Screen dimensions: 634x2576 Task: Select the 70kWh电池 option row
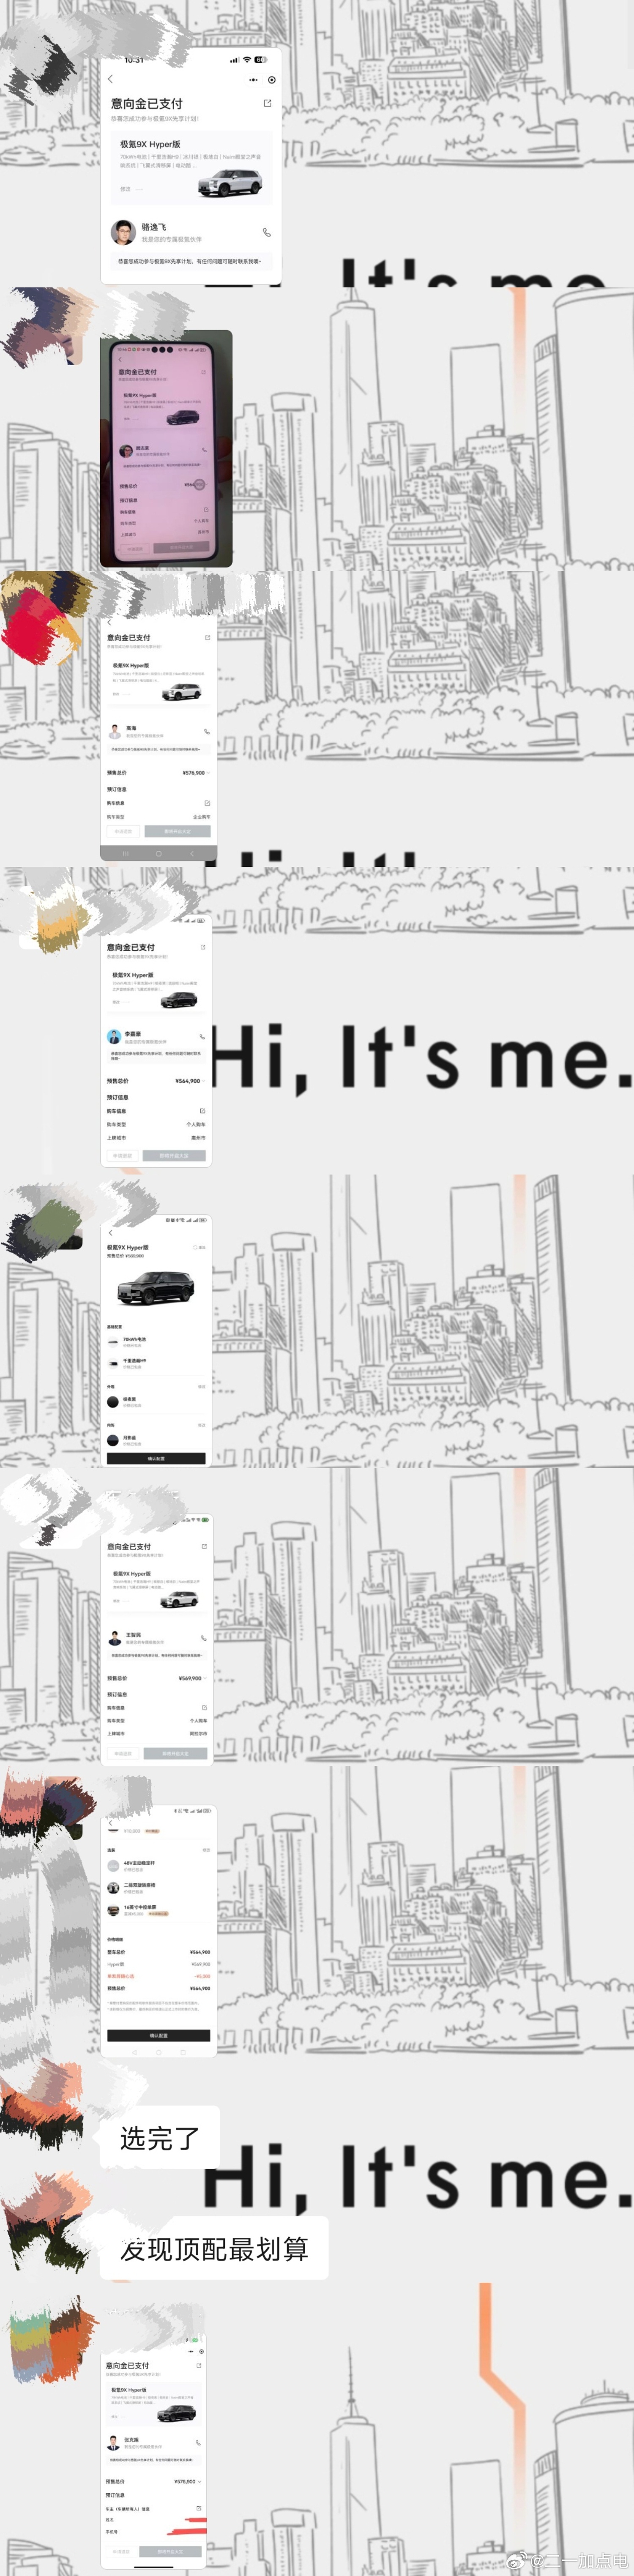pyautogui.click(x=156, y=1341)
